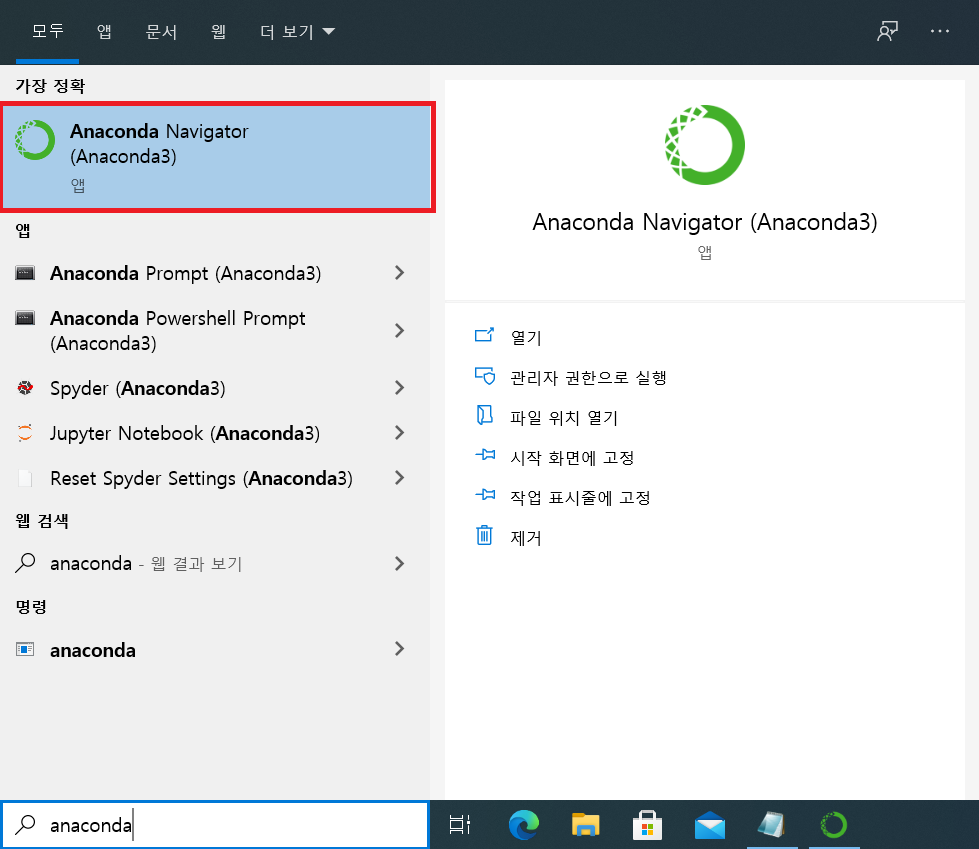
Task: Switch to Anaconda Navigator on taskbar
Action: tap(834, 825)
